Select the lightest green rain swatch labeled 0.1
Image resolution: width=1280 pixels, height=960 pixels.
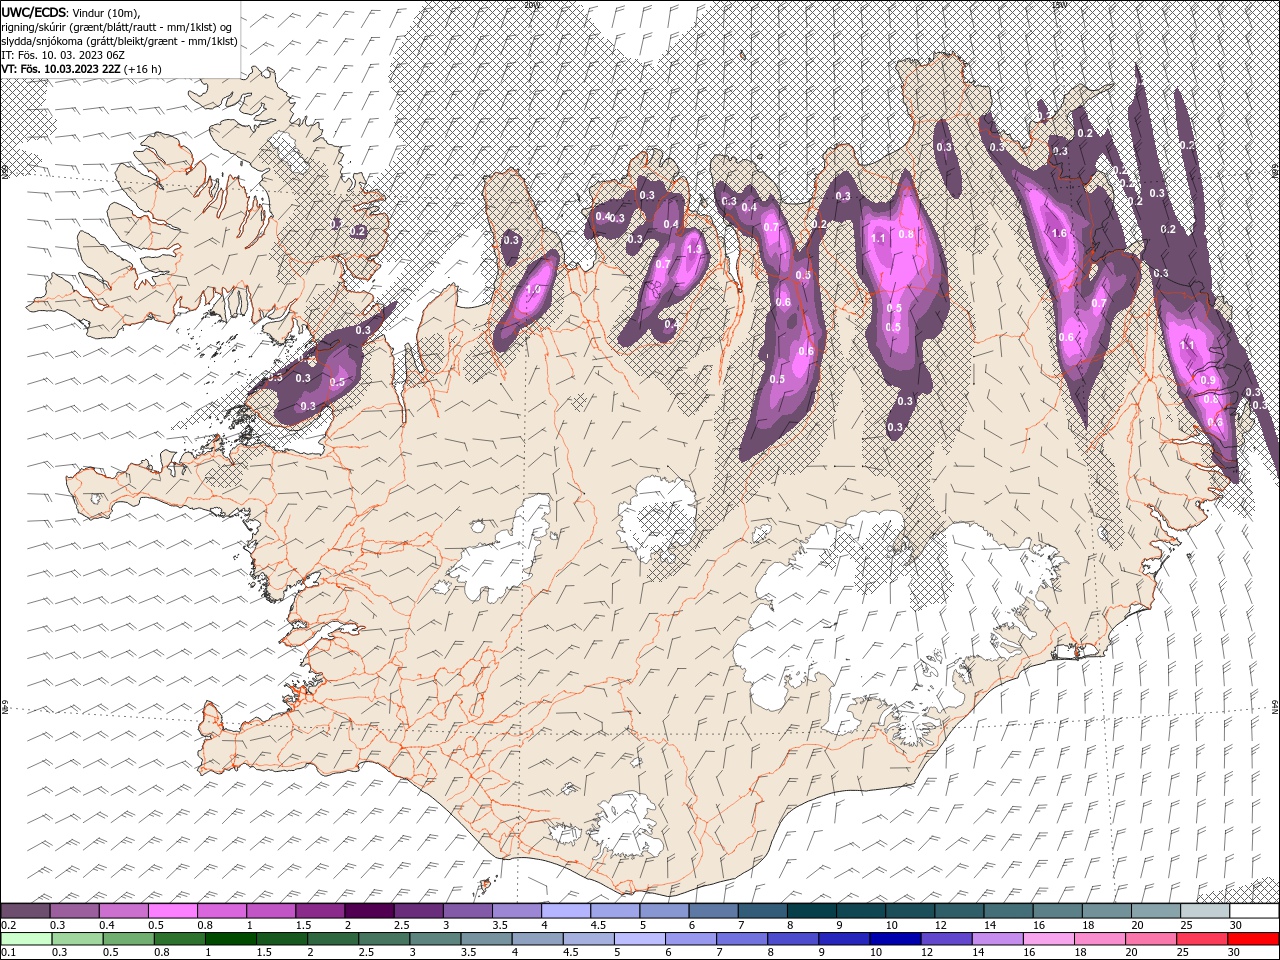26,939
